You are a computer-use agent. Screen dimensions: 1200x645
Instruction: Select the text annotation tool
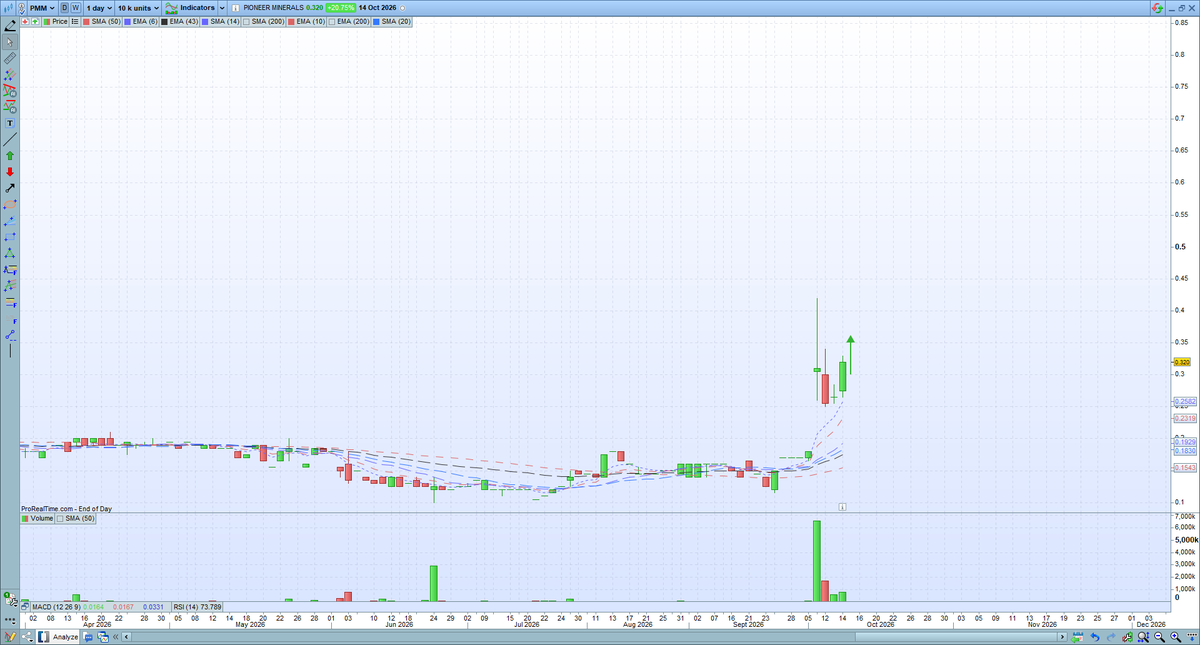click(10, 123)
